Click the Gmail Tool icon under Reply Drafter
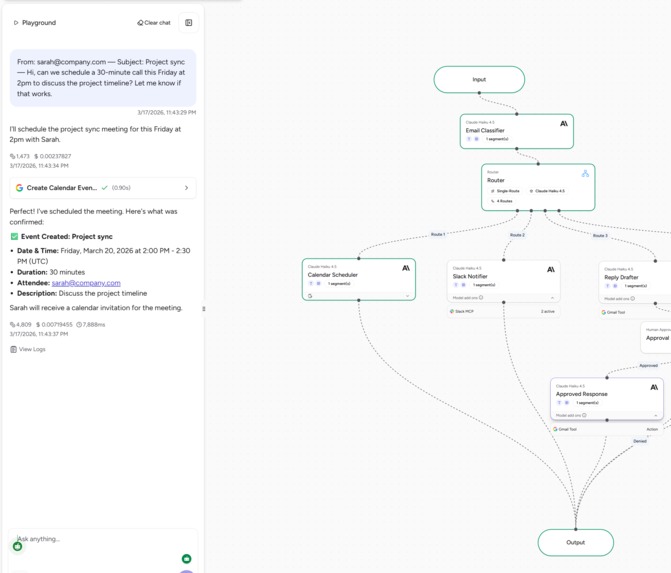 tap(603, 312)
